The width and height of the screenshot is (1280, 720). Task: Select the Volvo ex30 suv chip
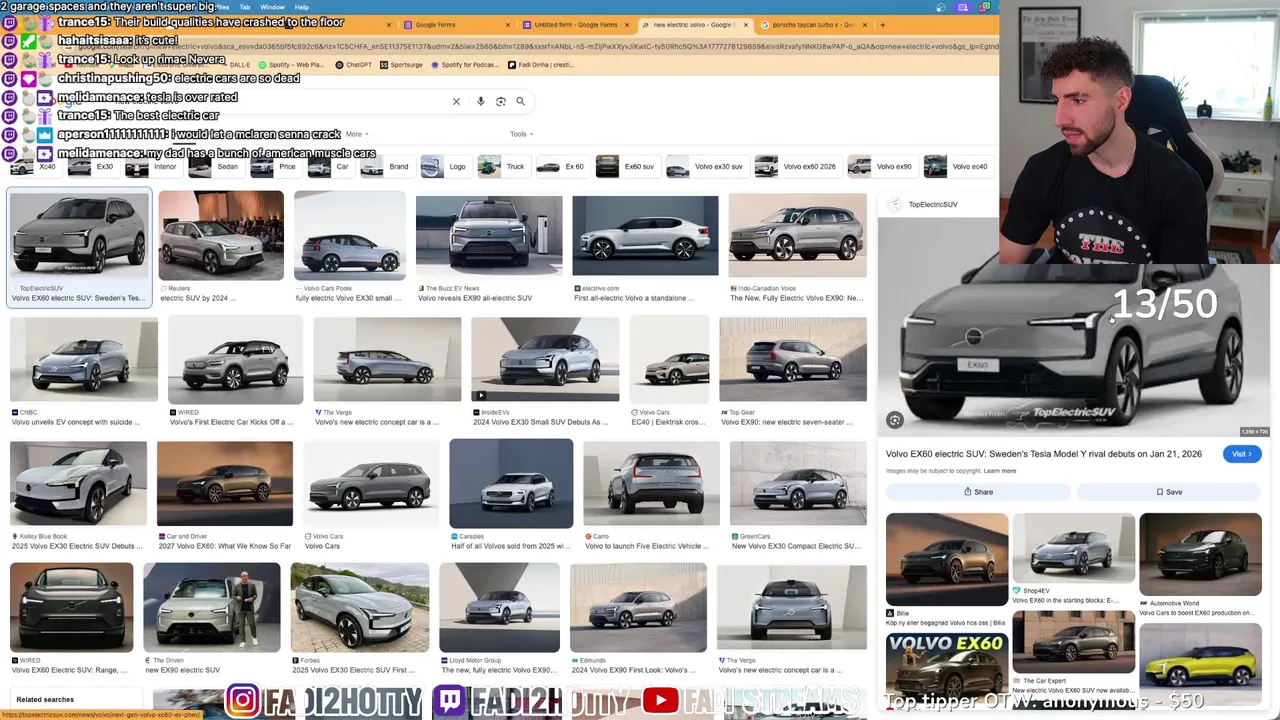pos(706,167)
